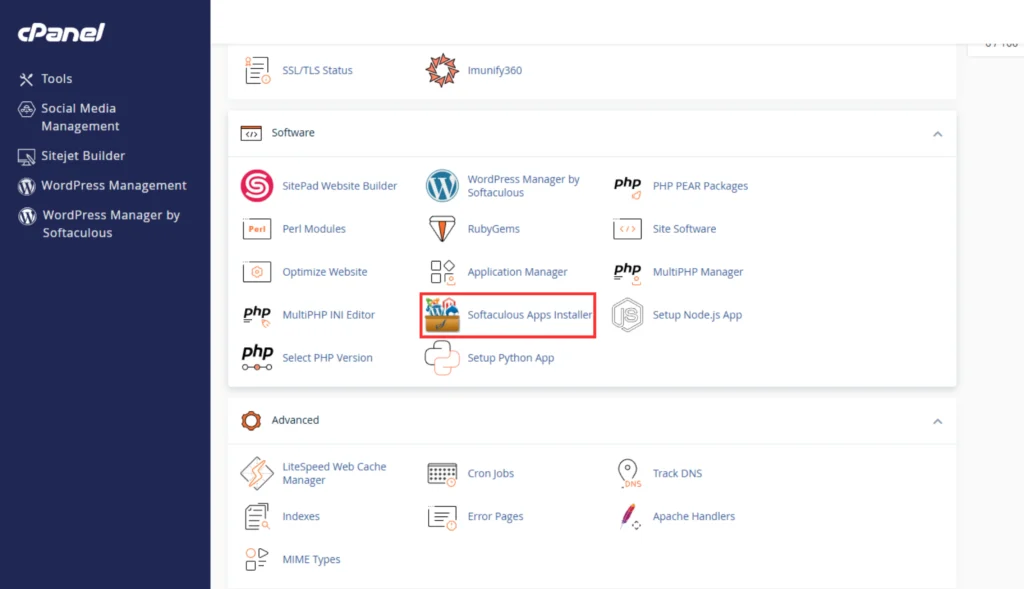Click the Setup Node.js App icon
The height and width of the screenshot is (589, 1024).
[627, 315]
